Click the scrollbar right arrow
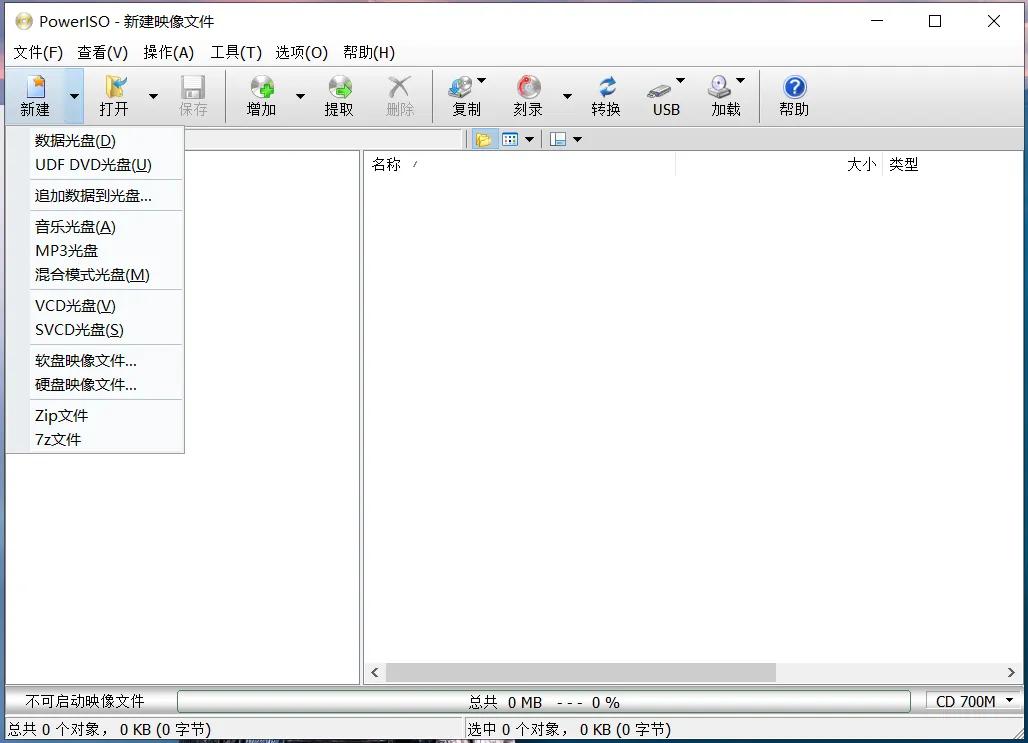 (1010, 672)
